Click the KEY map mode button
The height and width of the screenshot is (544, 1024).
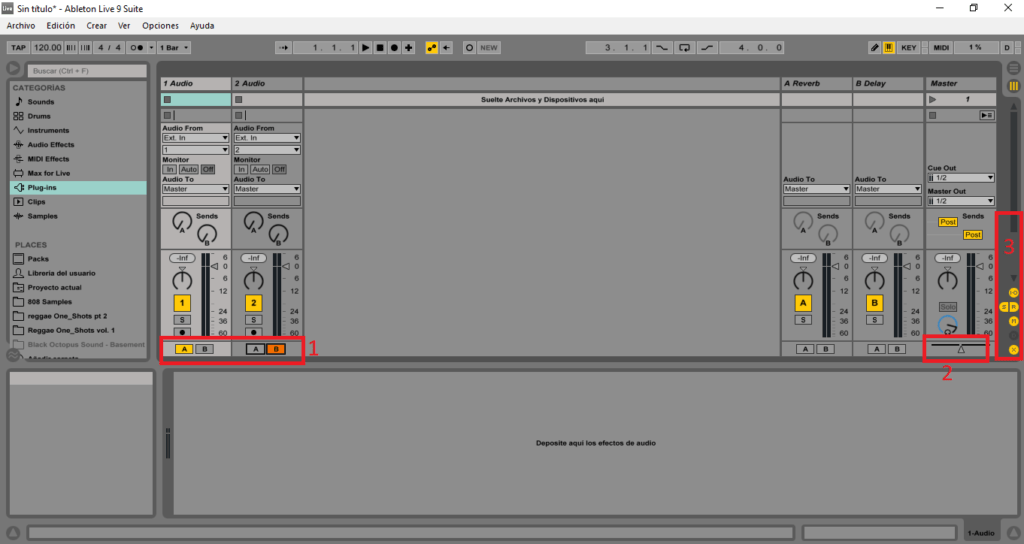pyautogui.click(x=908, y=47)
